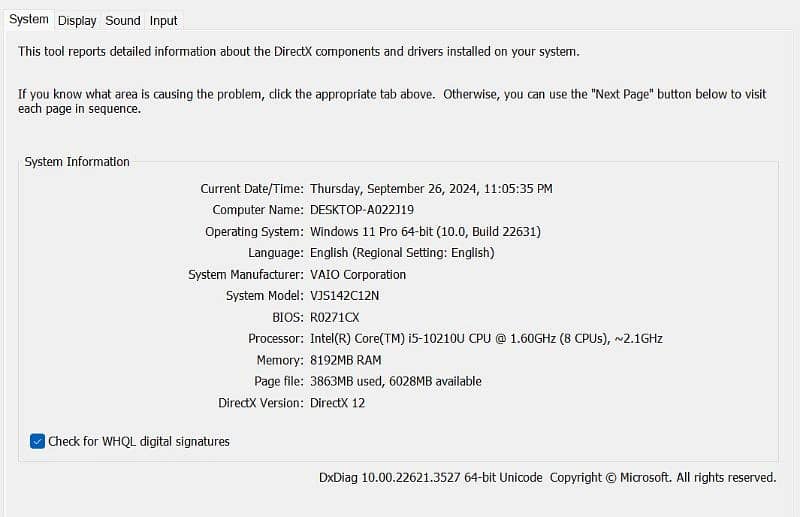The image size is (800, 517).
Task: Switch to the Display tab
Action: pyautogui.click(x=77, y=20)
